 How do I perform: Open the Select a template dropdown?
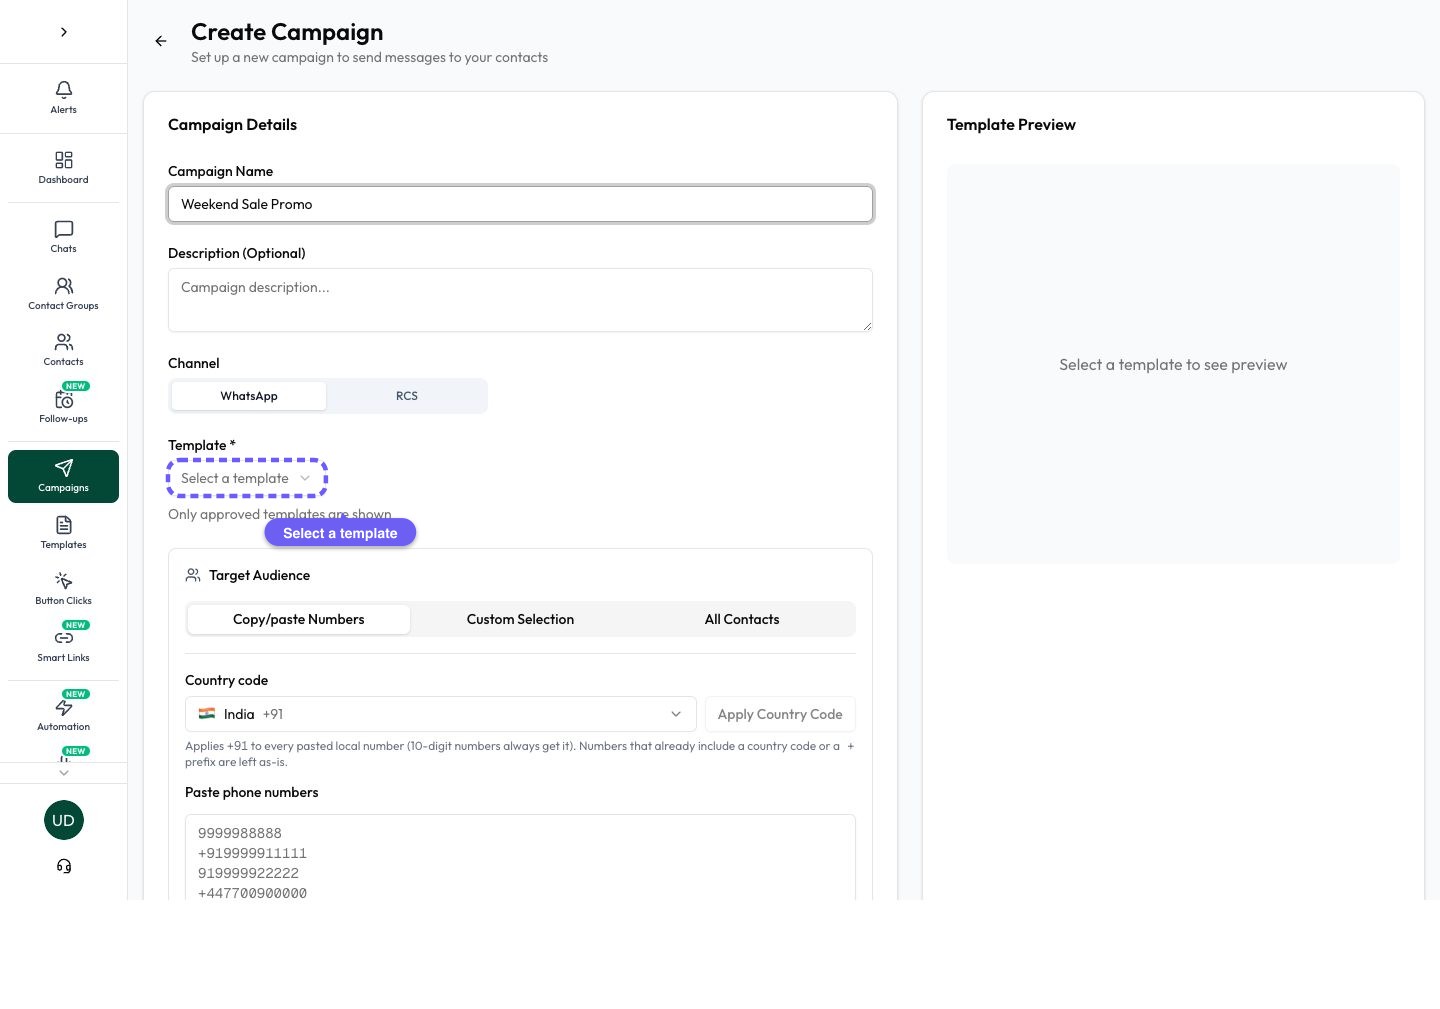click(247, 478)
